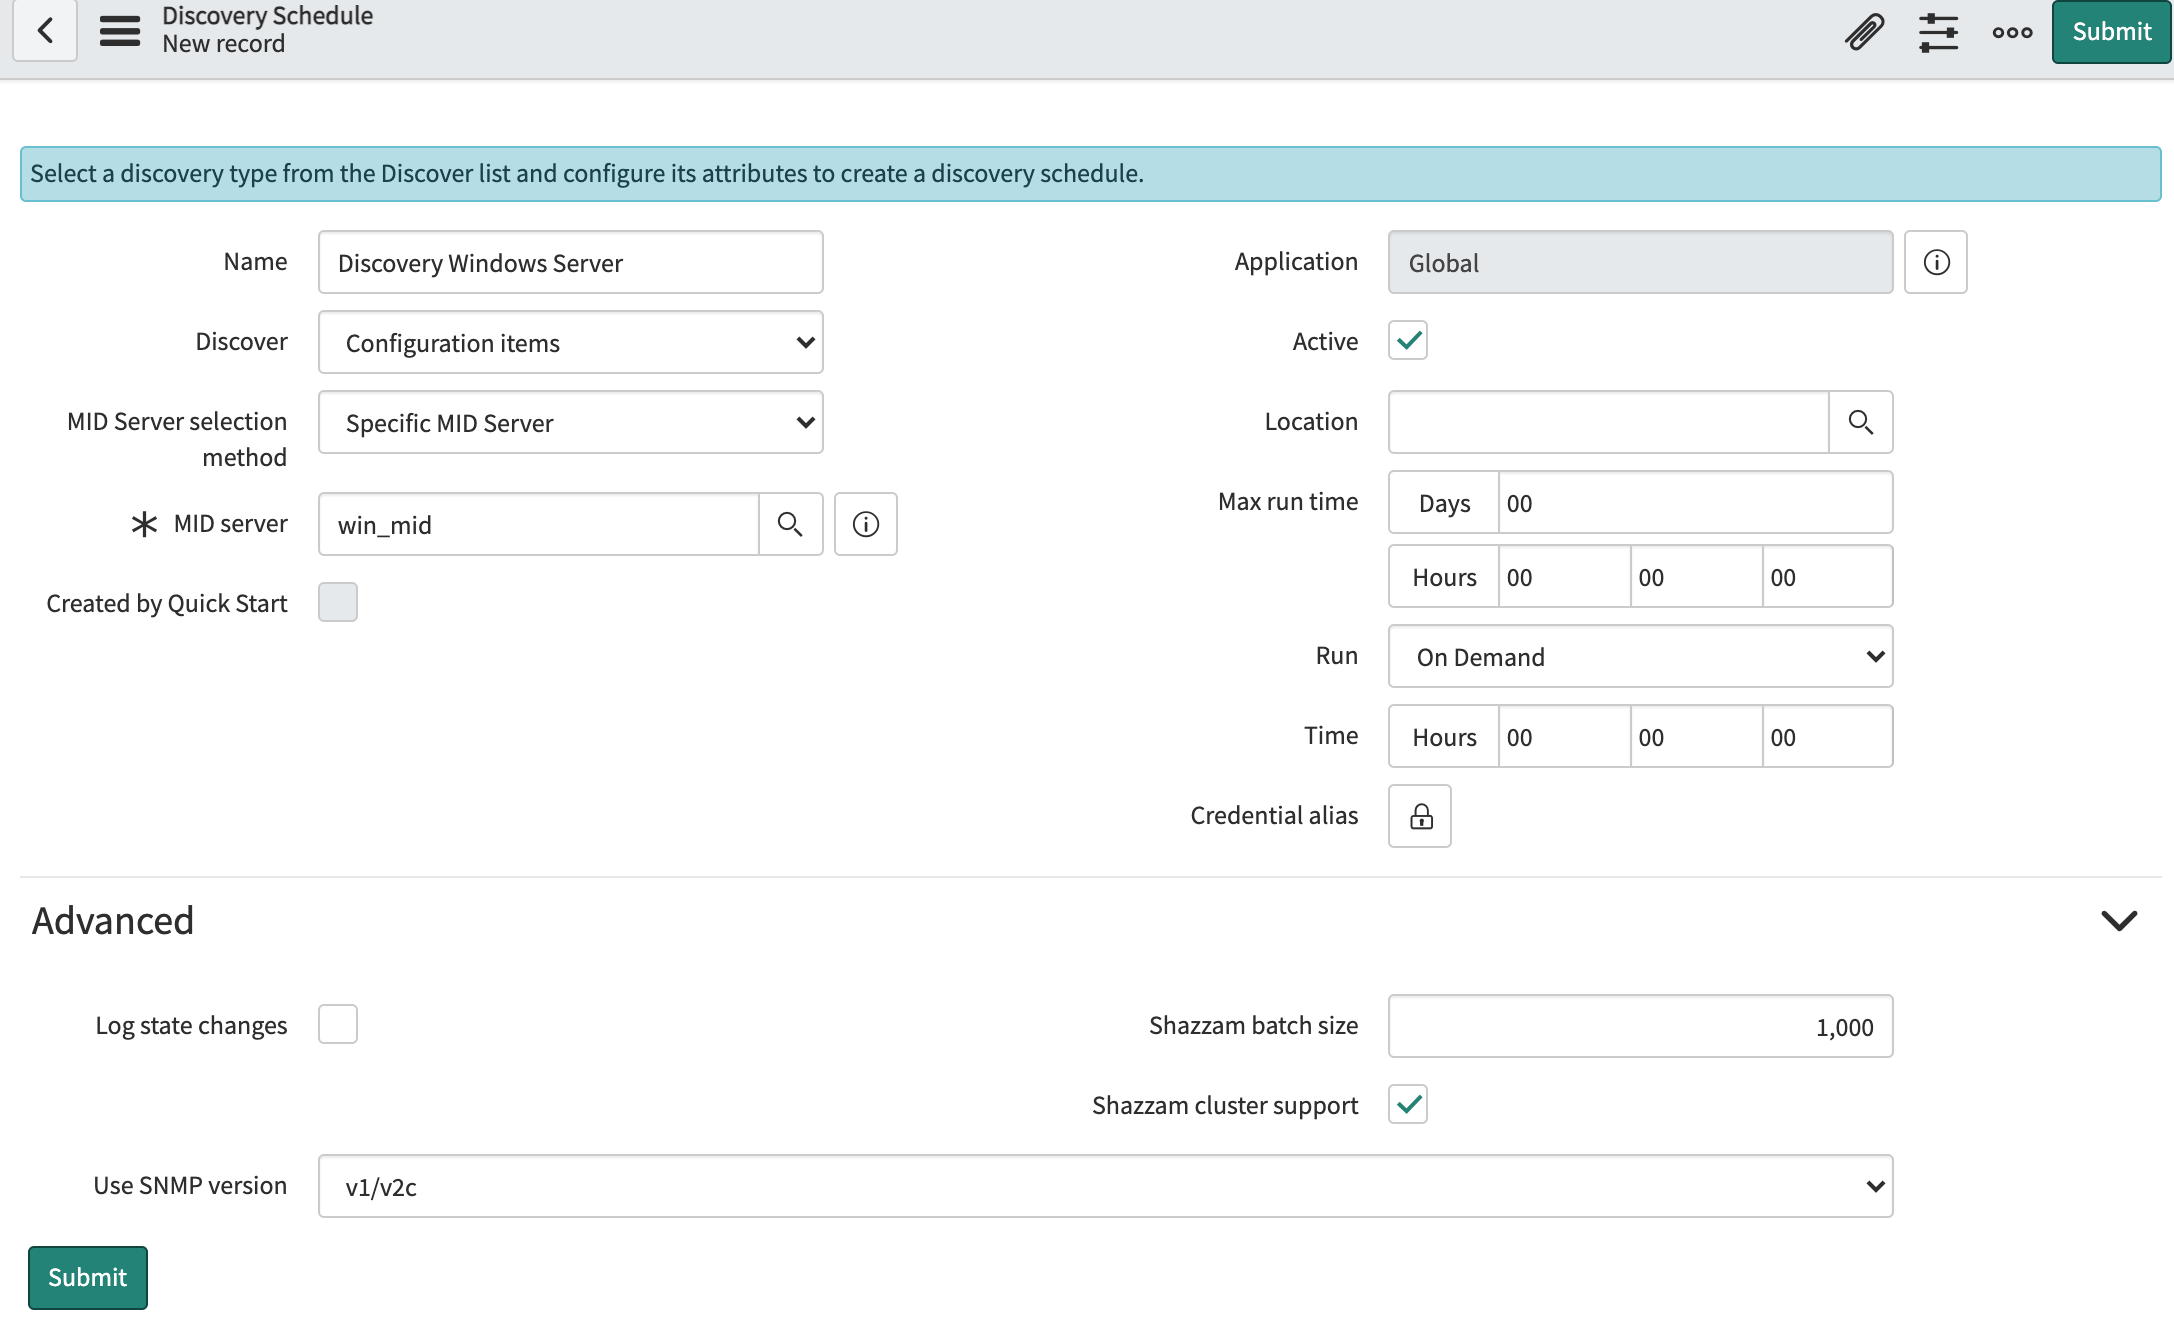Screen dimensions: 2174x1322
Task: Submit the new Discovery Schedule record
Action: (2110, 31)
